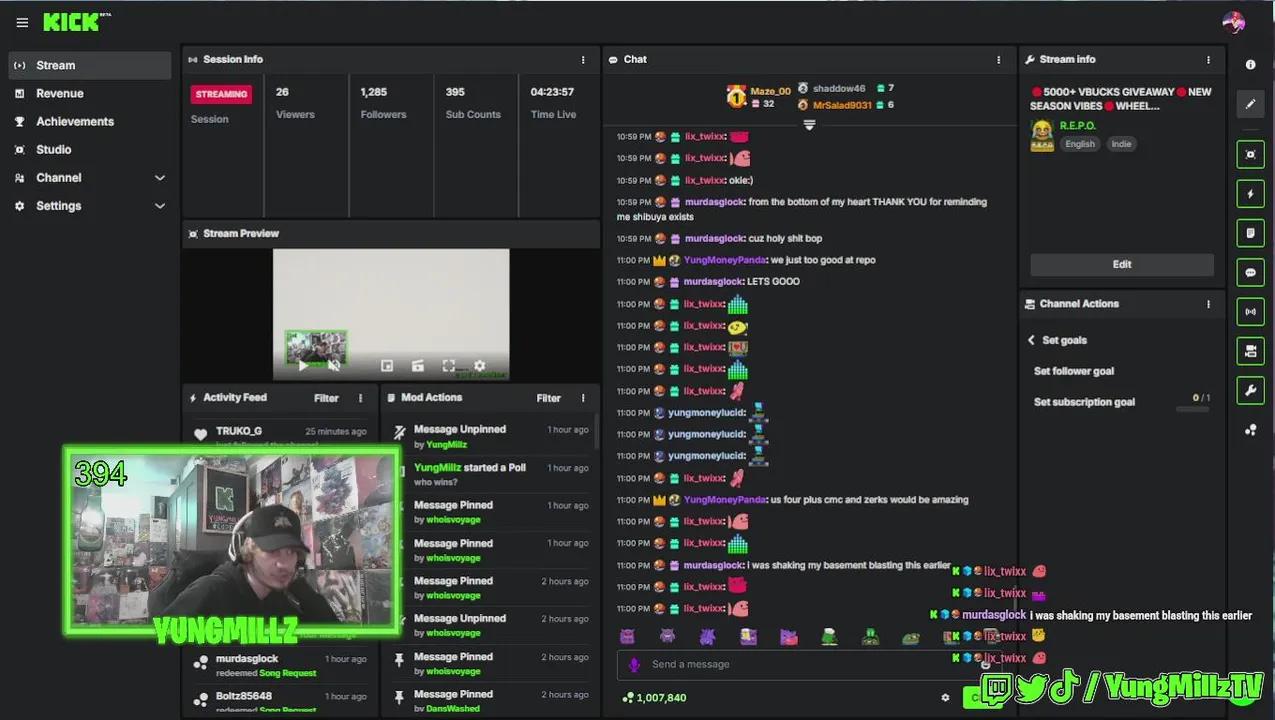Click the Indie tag
Viewport: 1275px width, 720px height.
point(1121,144)
